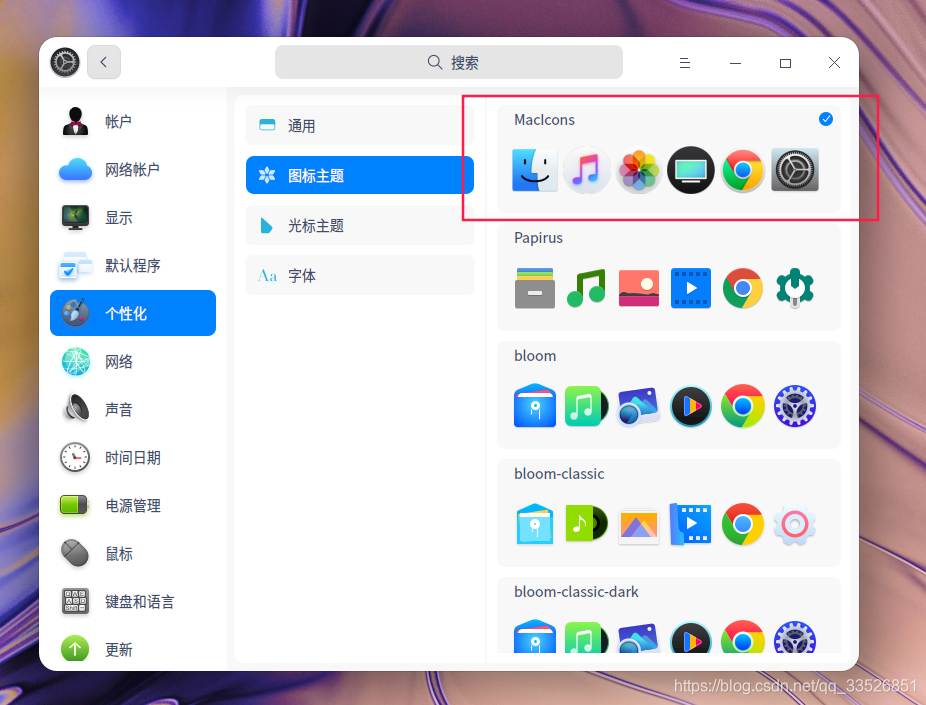
Task: Open the 声音 sound settings
Action: (132, 409)
